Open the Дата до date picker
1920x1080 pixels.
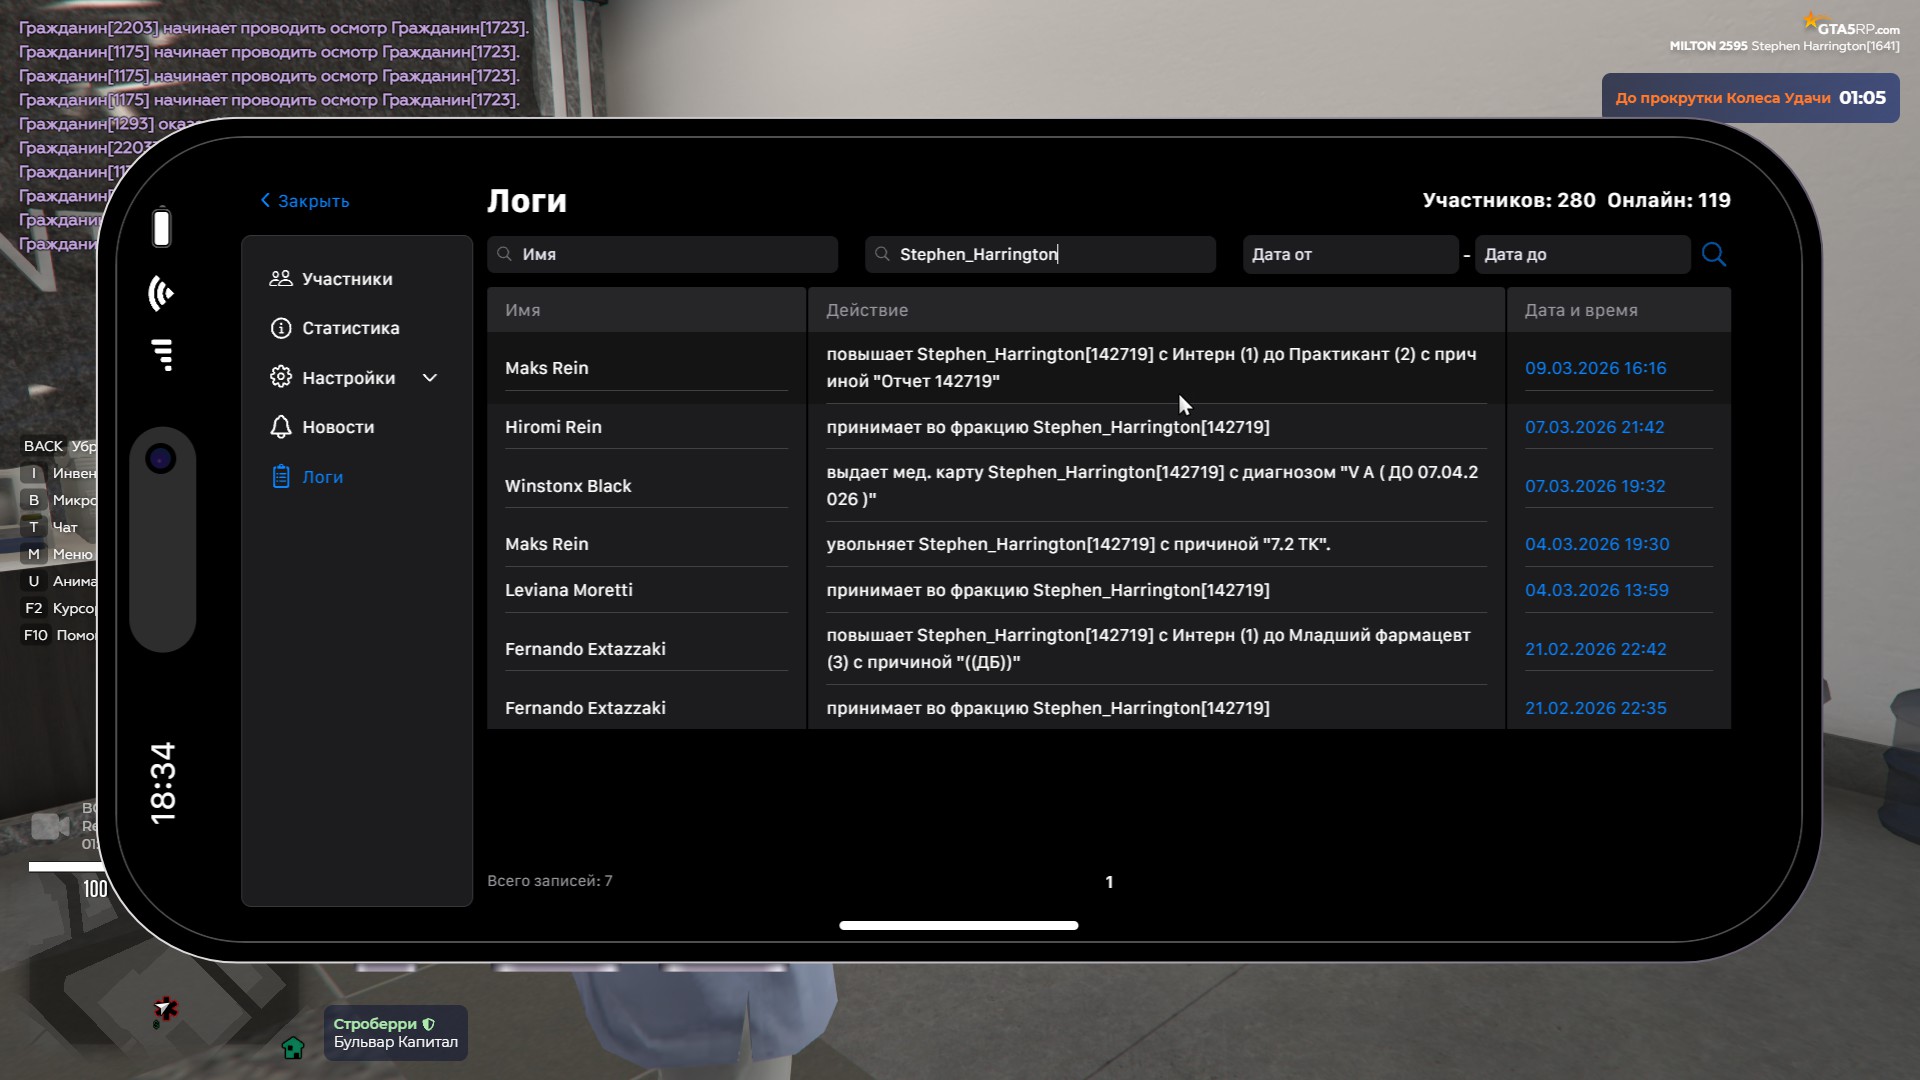(x=1581, y=254)
